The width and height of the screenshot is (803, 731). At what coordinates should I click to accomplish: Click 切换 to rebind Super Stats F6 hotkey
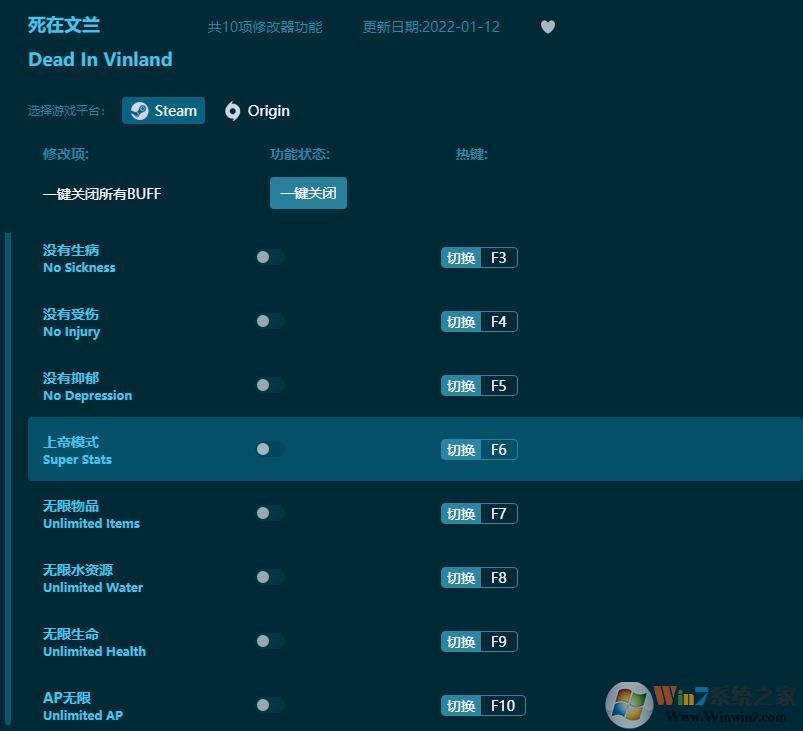(x=460, y=449)
